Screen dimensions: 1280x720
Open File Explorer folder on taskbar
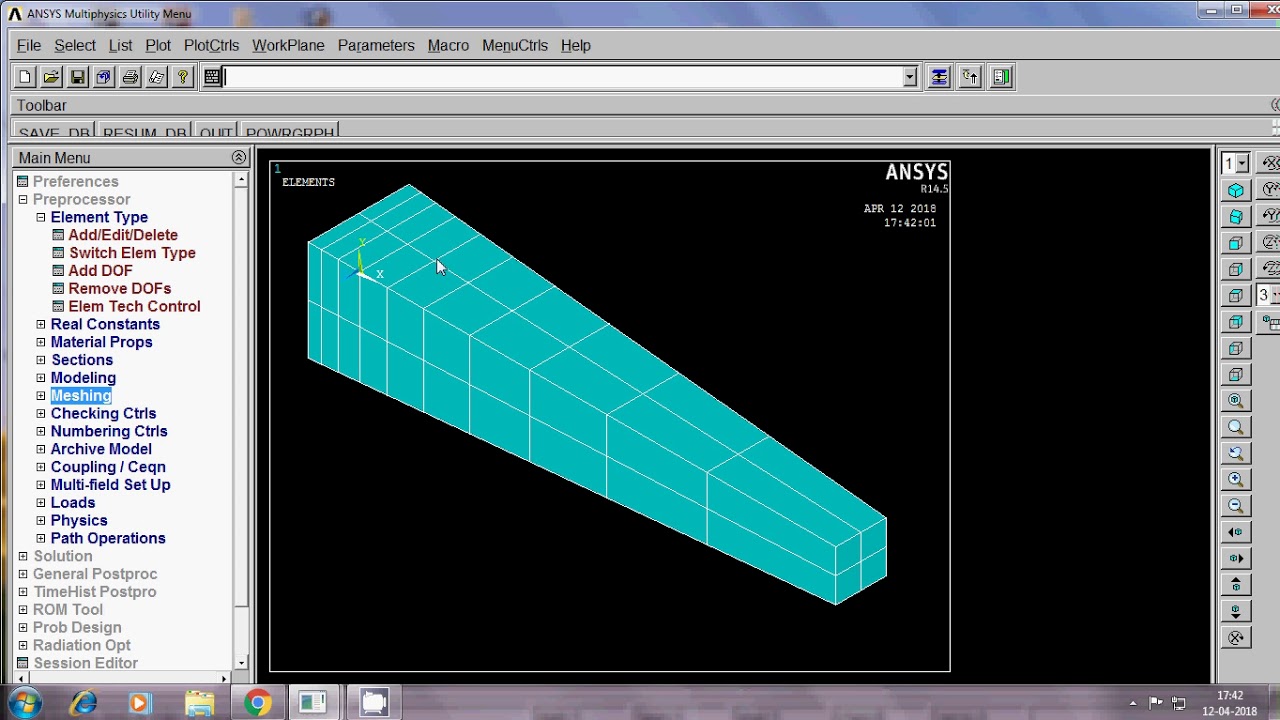(x=199, y=703)
